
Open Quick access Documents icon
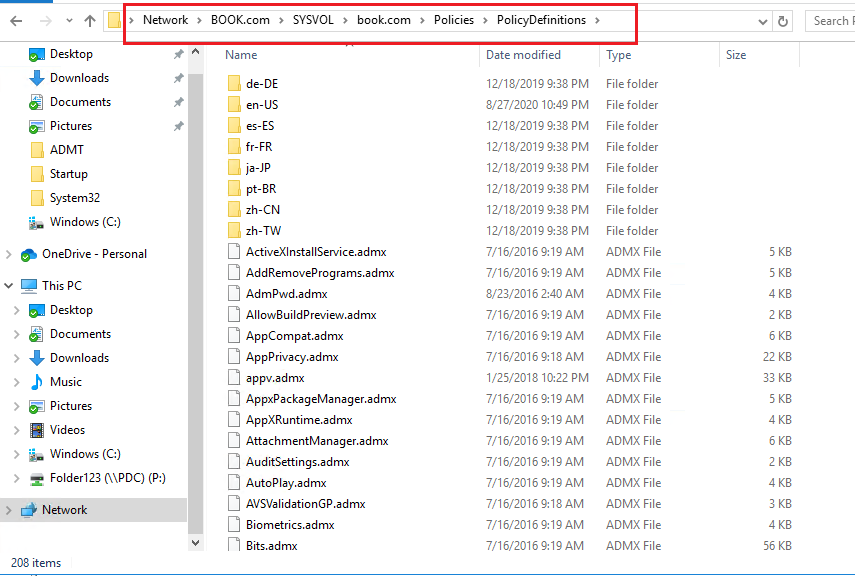(36, 102)
